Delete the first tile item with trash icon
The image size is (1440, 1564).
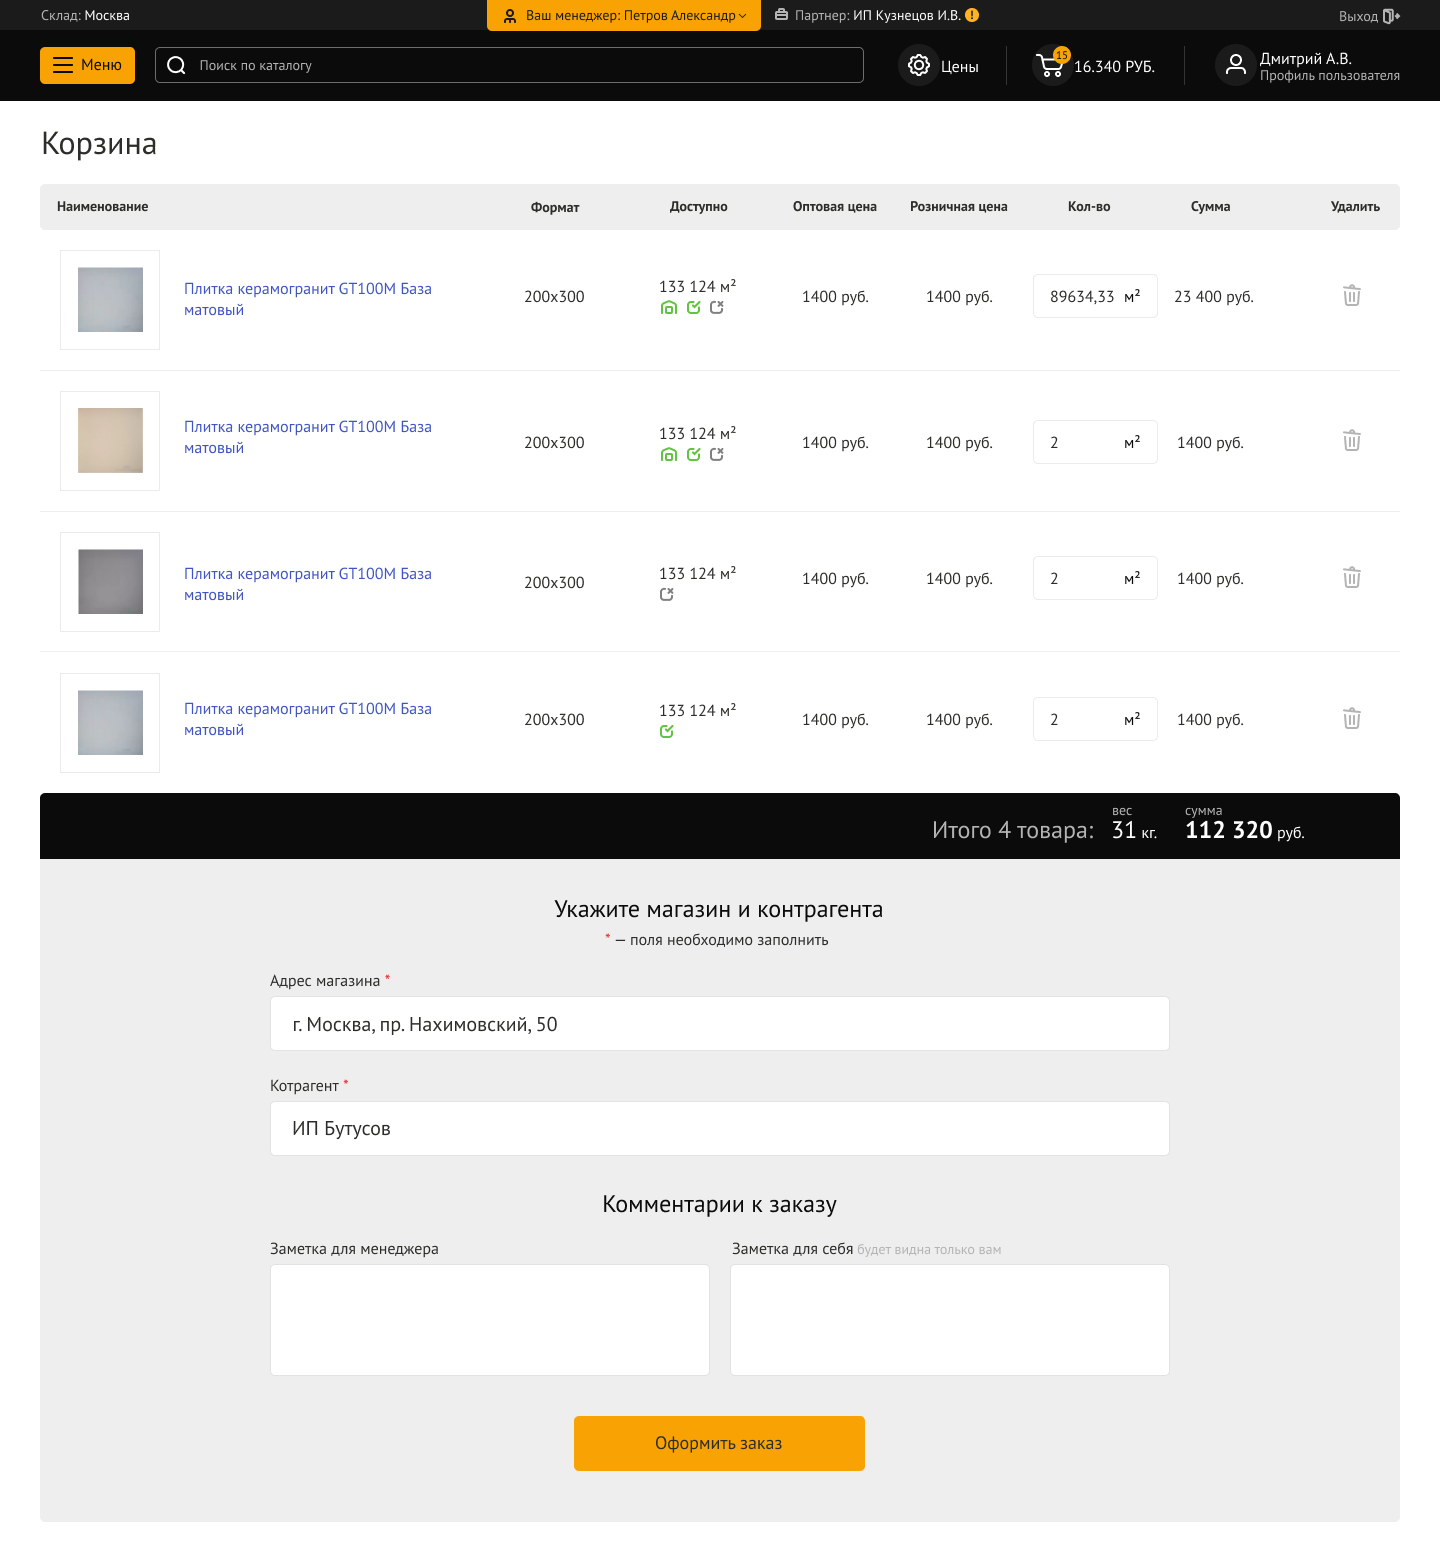[x=1351, y=296]
